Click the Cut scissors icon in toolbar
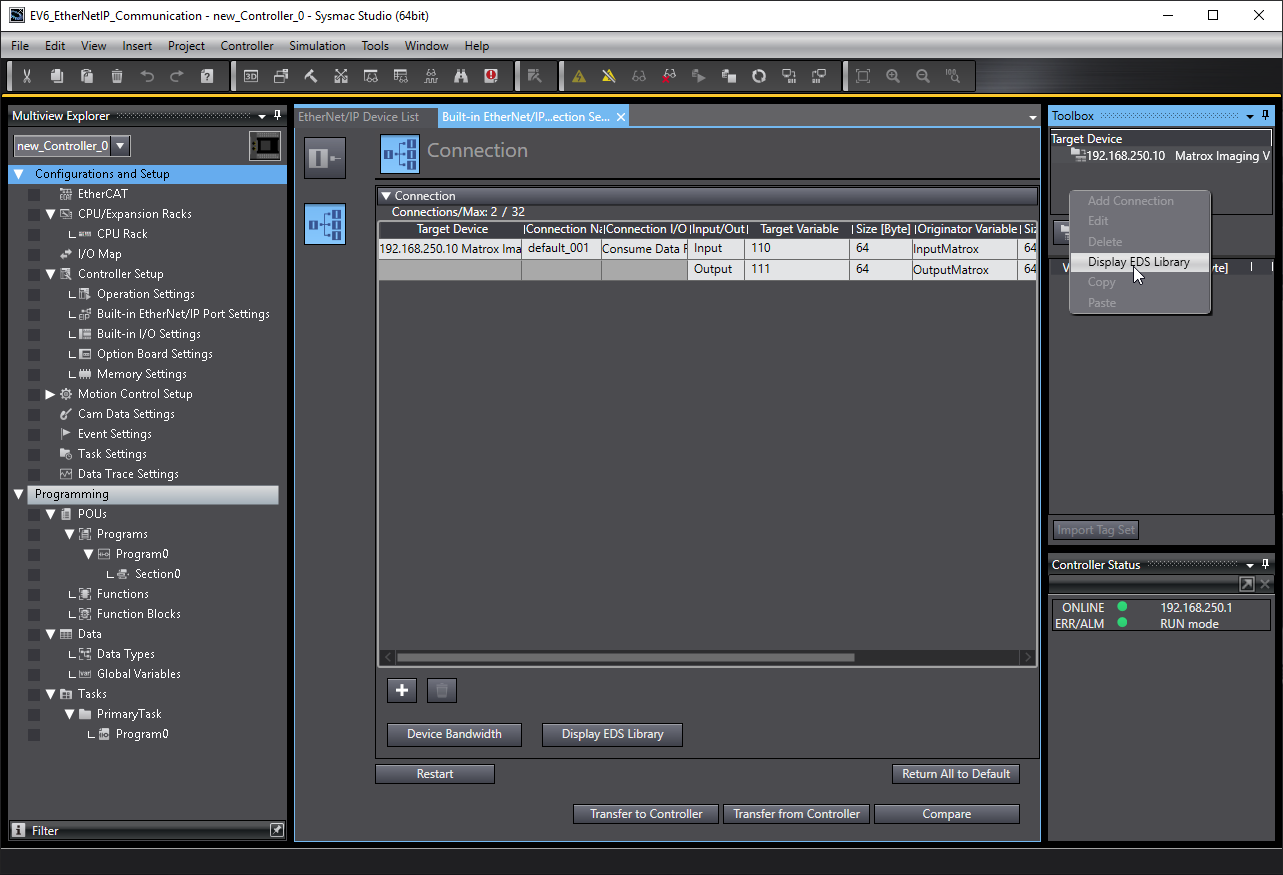The width and height of the screenshot is (1283, 875). tap(27, 76)
